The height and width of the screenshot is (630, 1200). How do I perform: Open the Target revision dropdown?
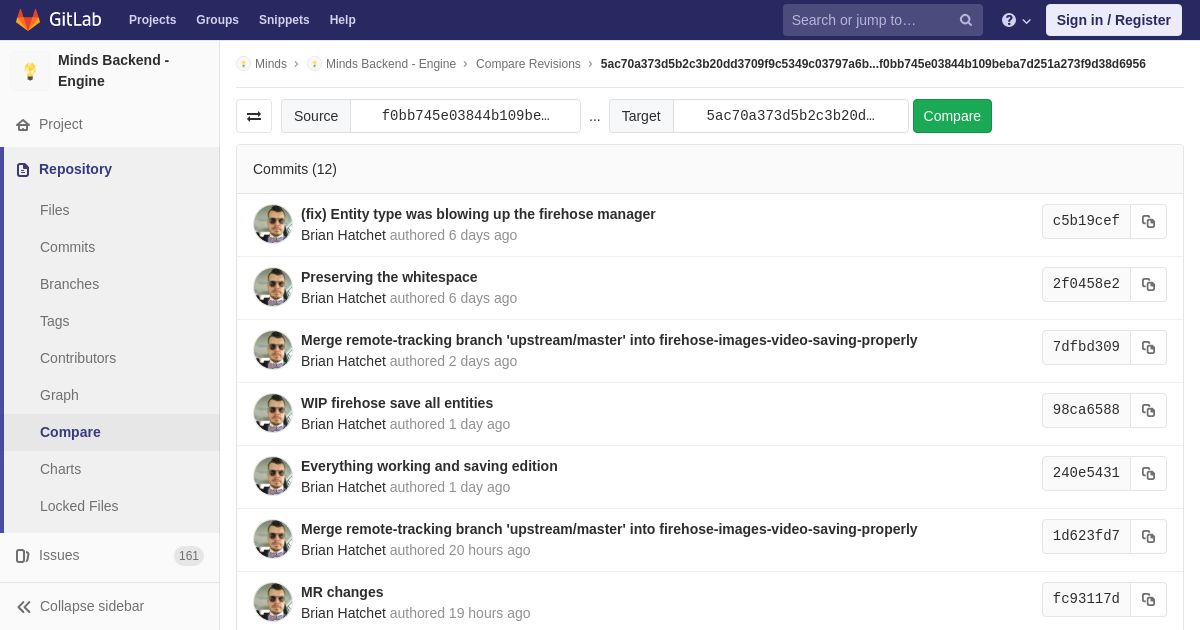[790, 116]
